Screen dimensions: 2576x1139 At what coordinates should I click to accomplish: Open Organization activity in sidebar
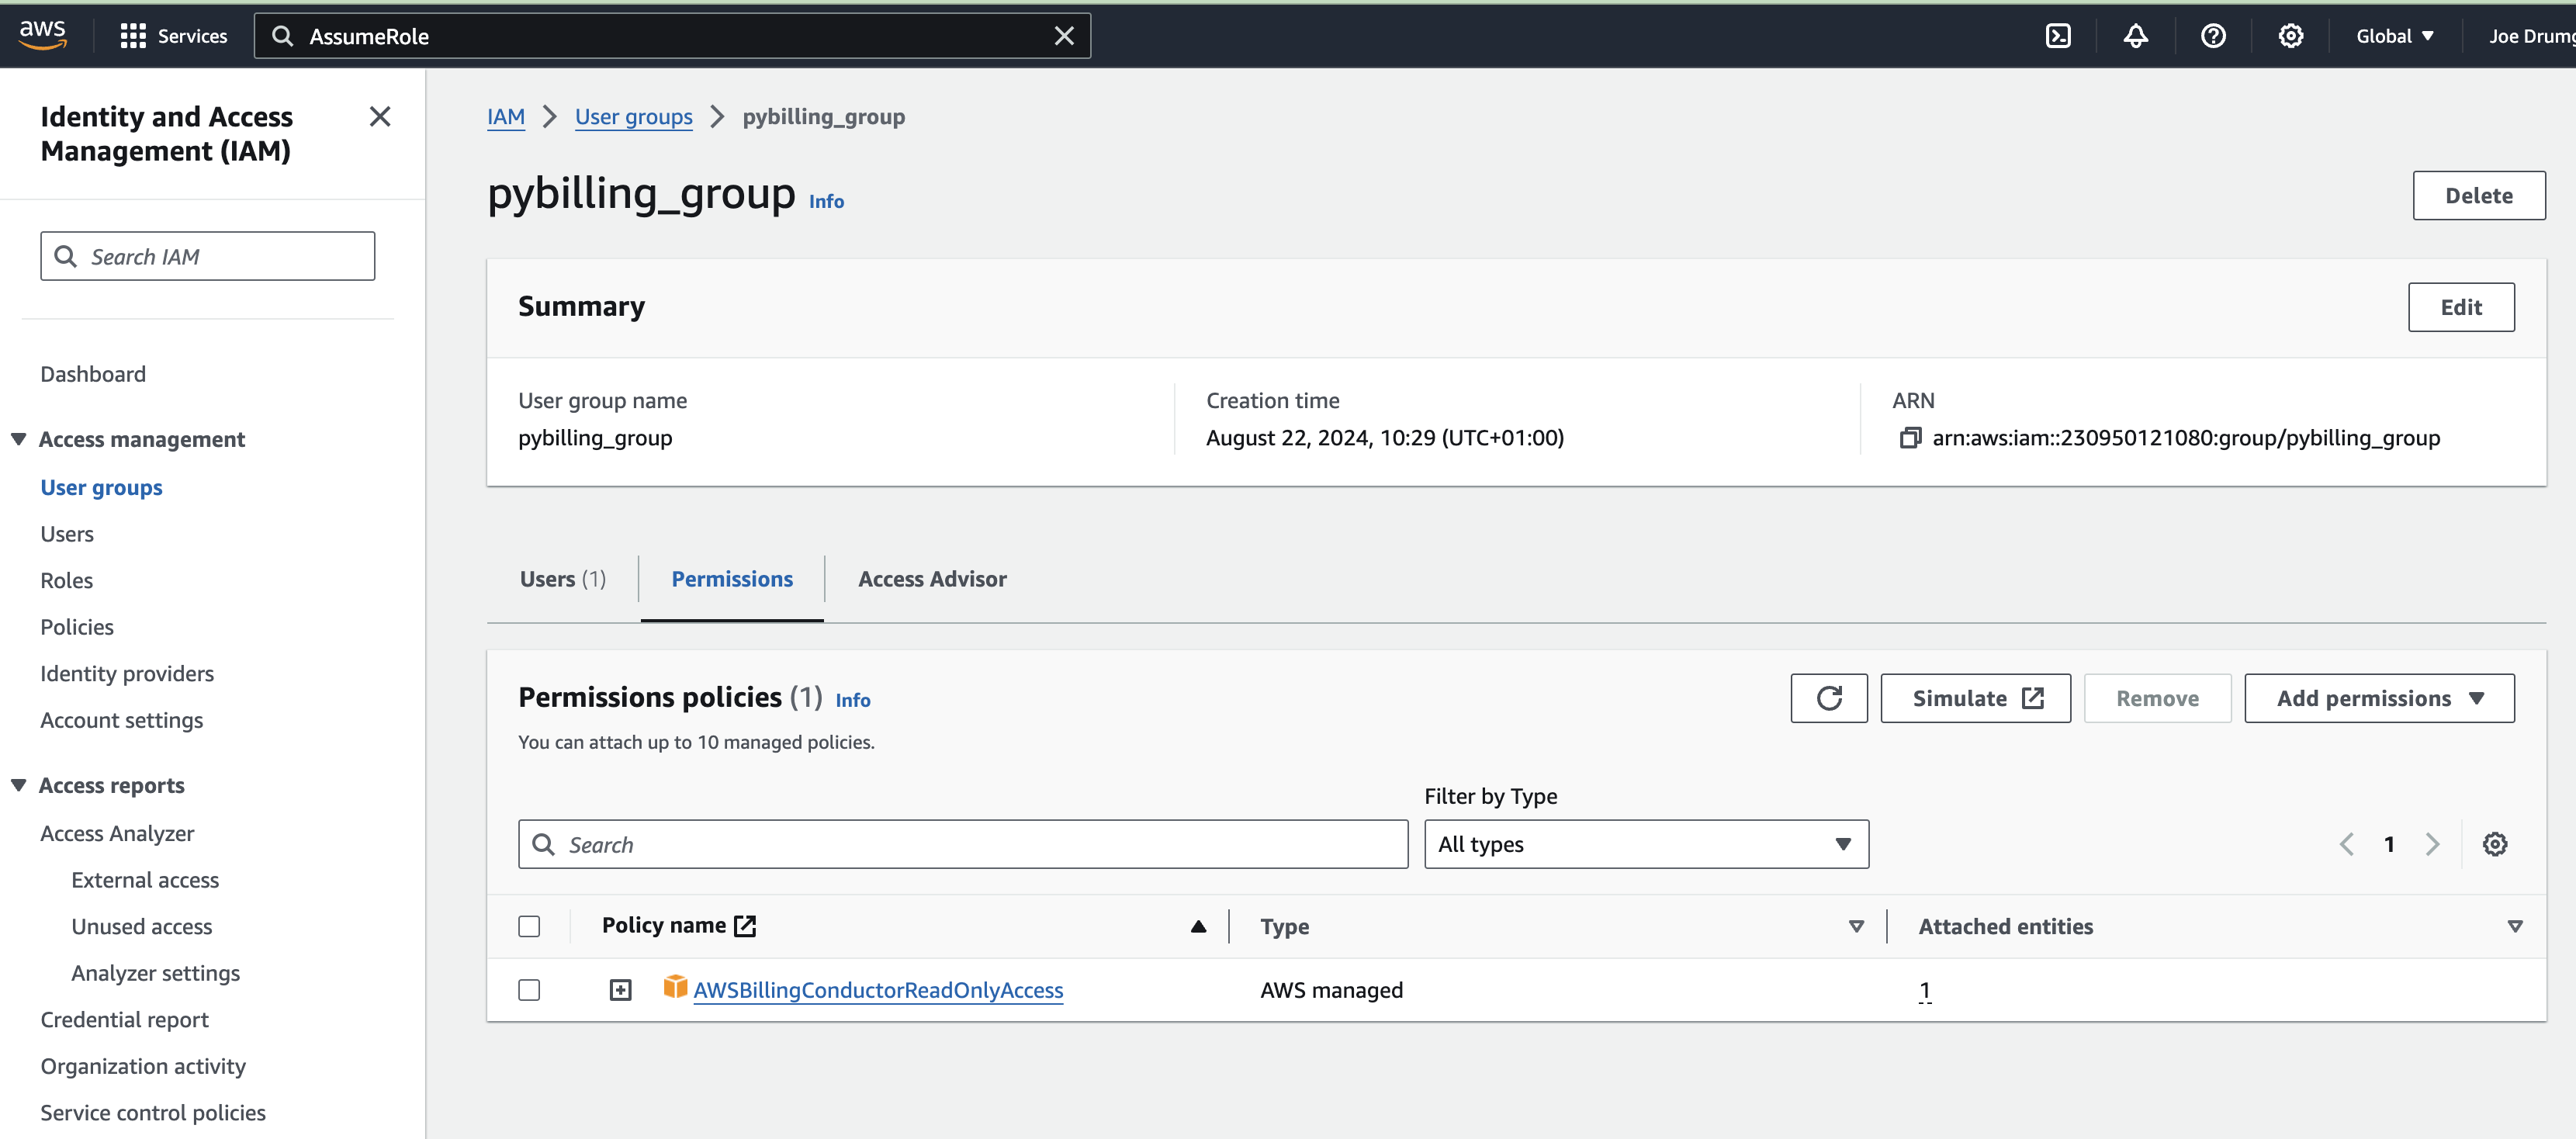(143, 1066)
